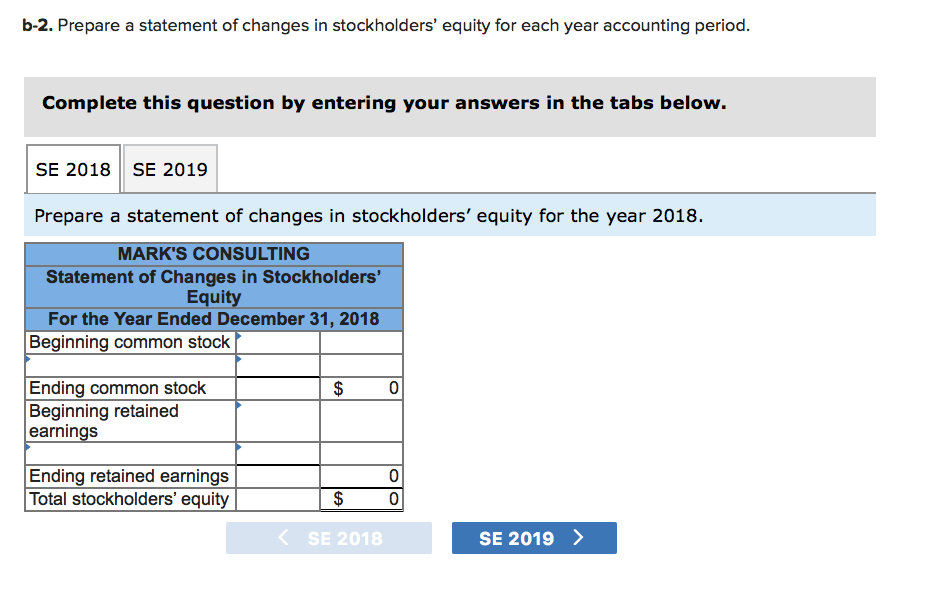Select the SE 2018 tab
This screenshot has width=950, height=590.
pyautogui.click(x=73, y=168)
